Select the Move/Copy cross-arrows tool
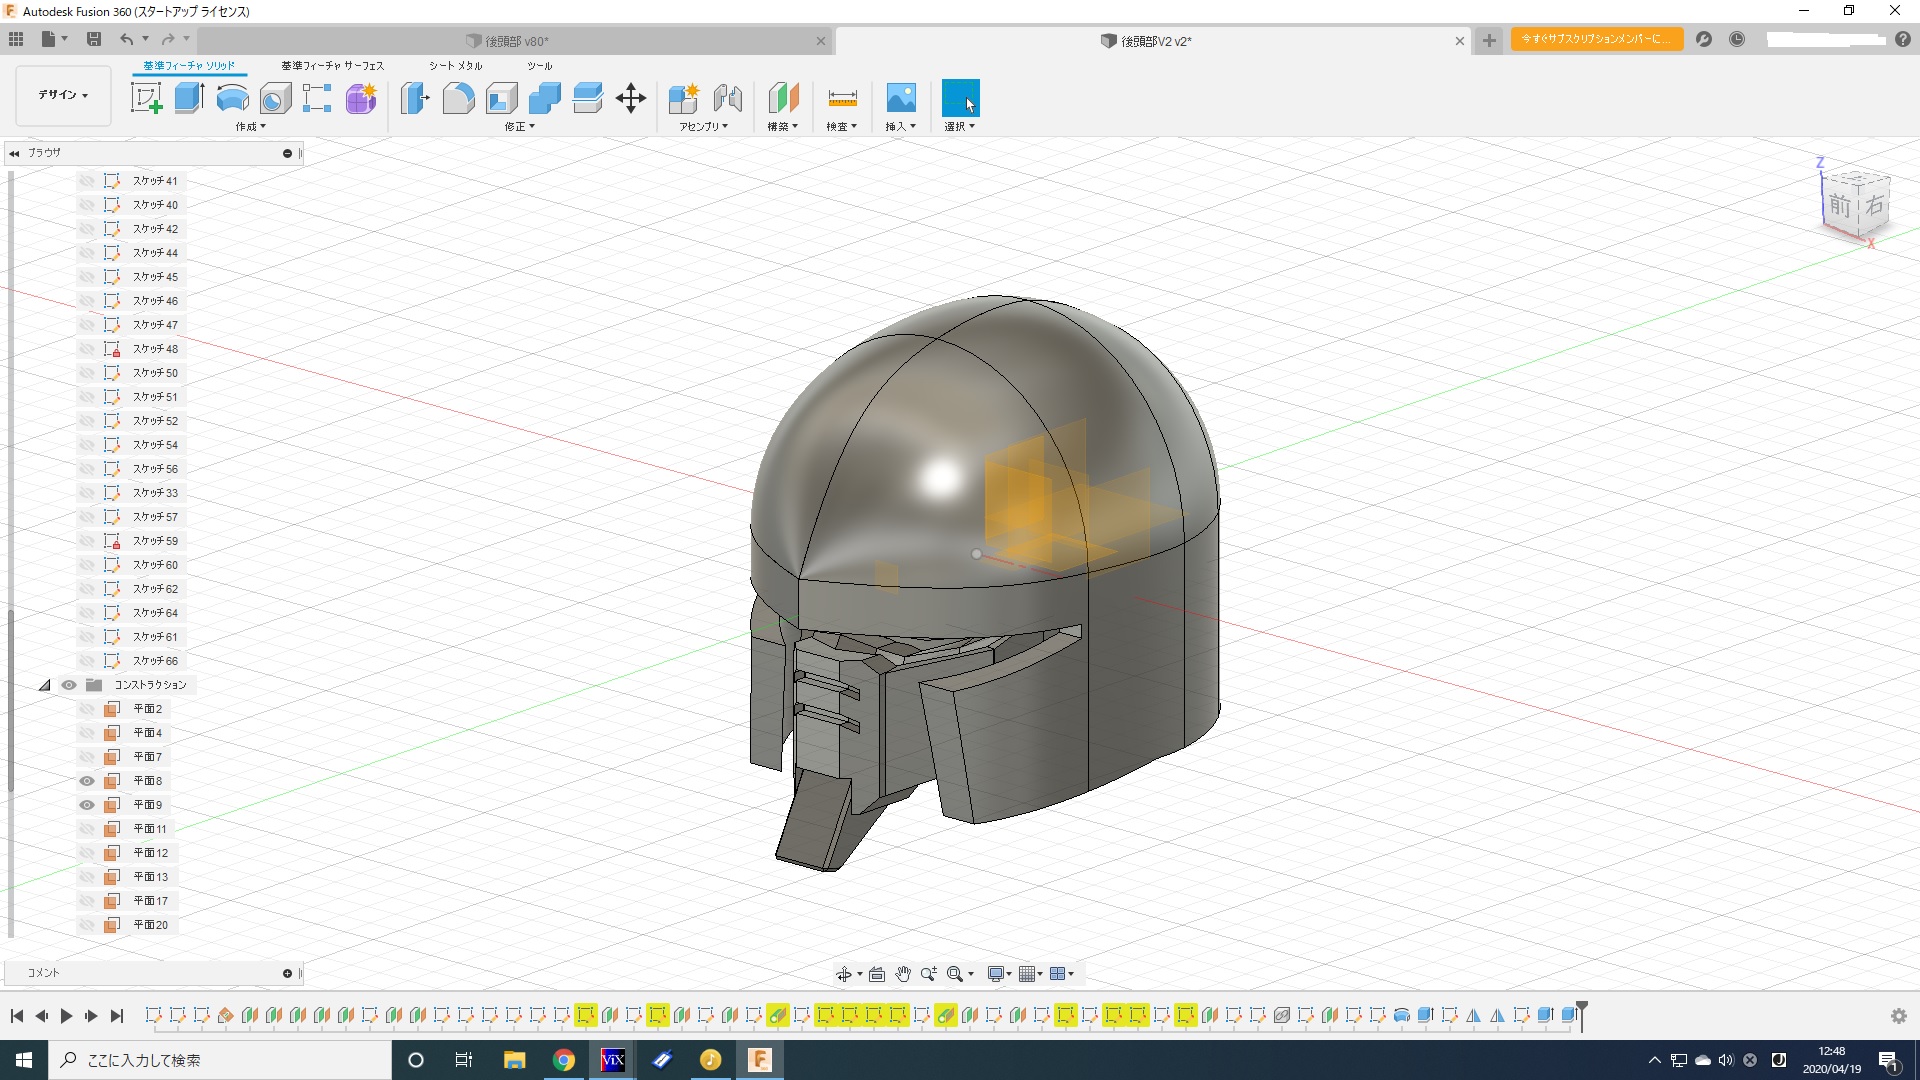Screen dimensions: 1920x1080 point(631,98)
